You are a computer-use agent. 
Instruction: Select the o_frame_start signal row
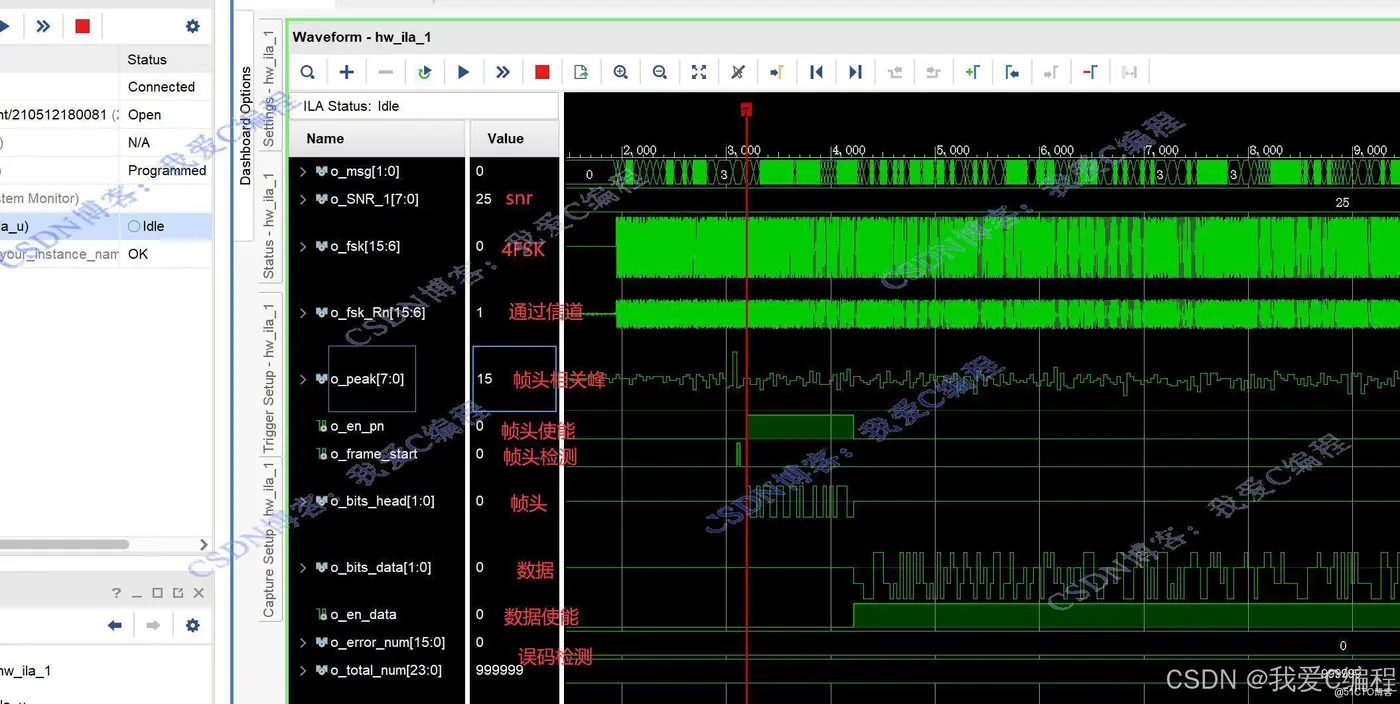click(378, 454)
